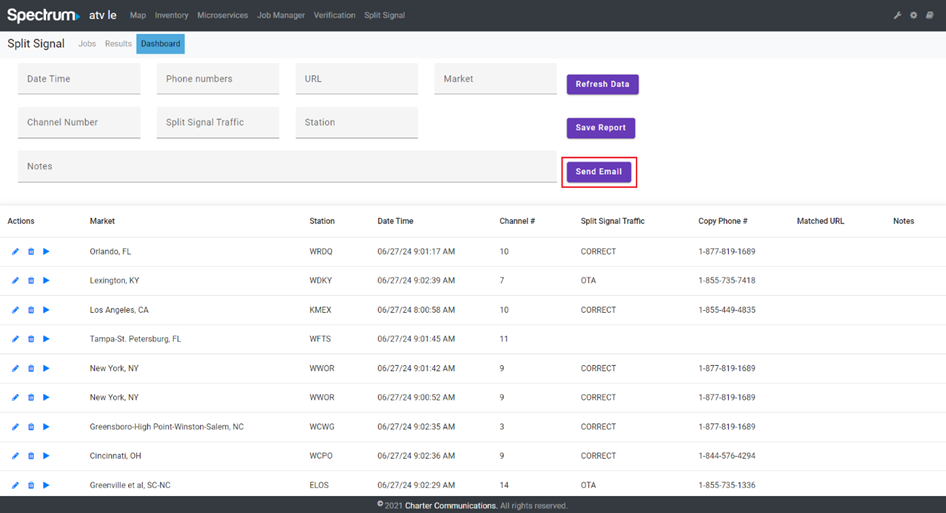946x513 pixels.
Task: Click trash icon for Cincinnati, OH row
Action: pos(31,456)
